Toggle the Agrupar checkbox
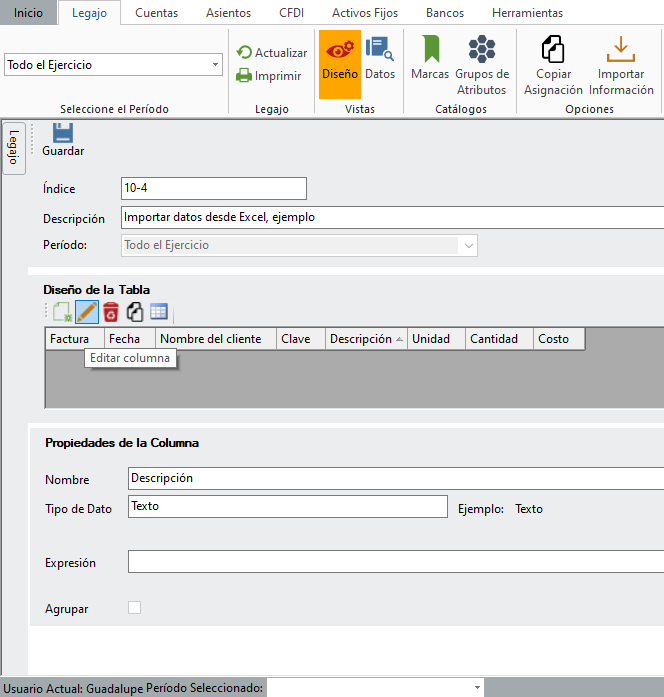The height and width of the screenshot is (697, 664). click(135, 607)
